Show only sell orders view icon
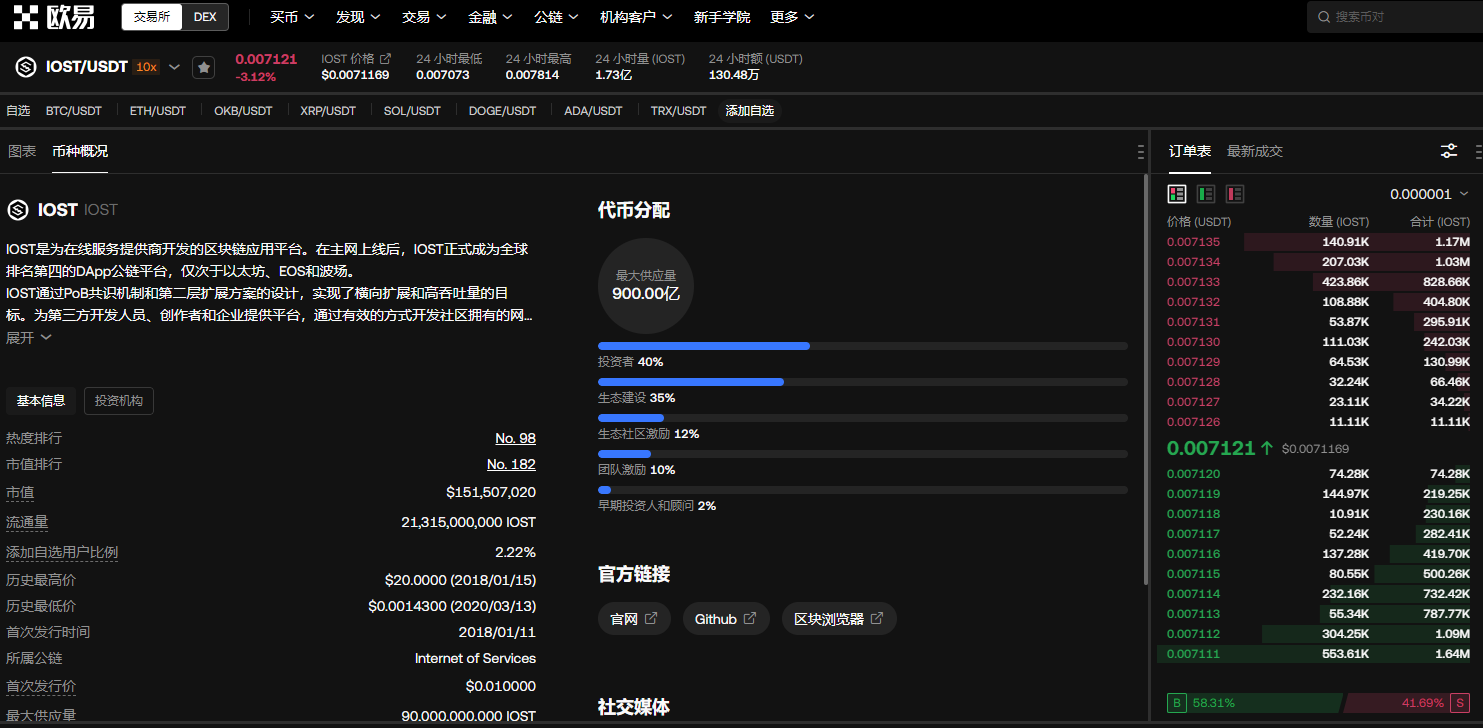The image size is (1483, 728). point(1235,194)
